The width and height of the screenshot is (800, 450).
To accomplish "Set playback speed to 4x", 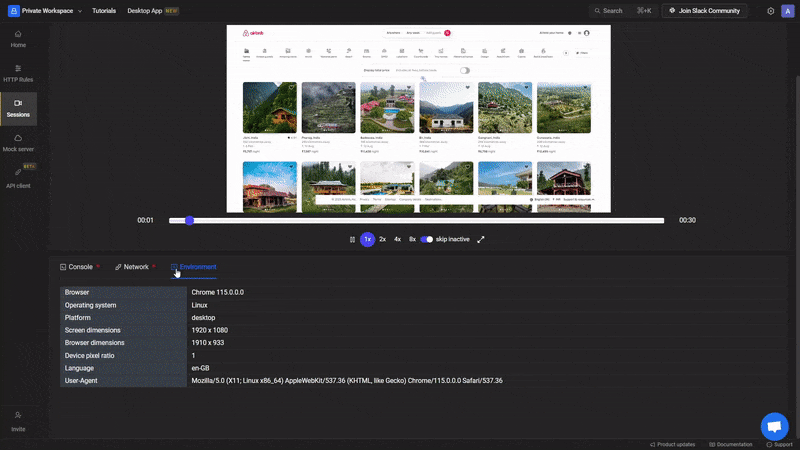I will [397, 239].
